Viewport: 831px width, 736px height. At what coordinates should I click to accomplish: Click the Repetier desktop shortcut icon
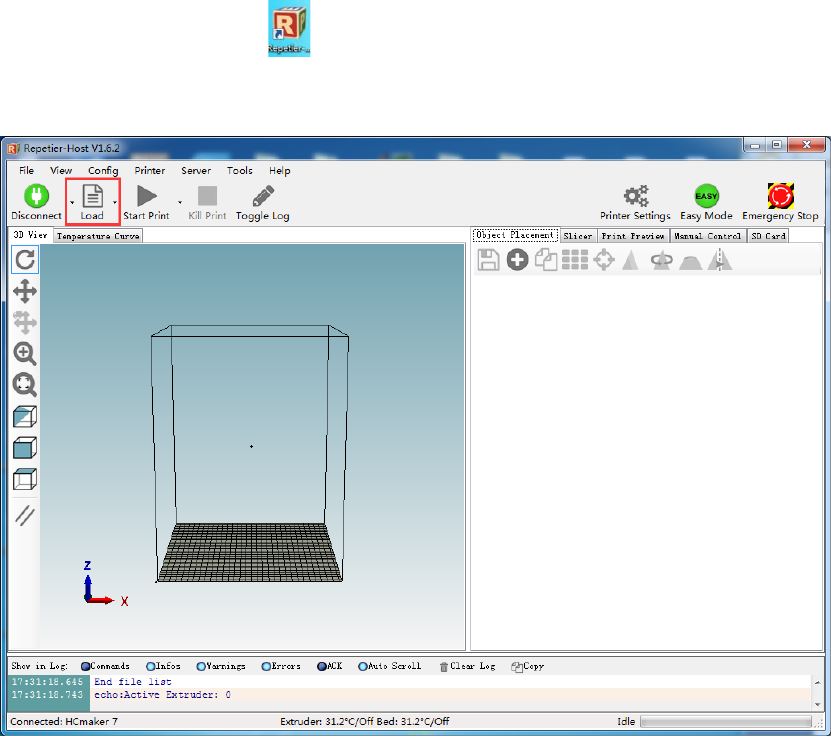(x=289, y=28)
